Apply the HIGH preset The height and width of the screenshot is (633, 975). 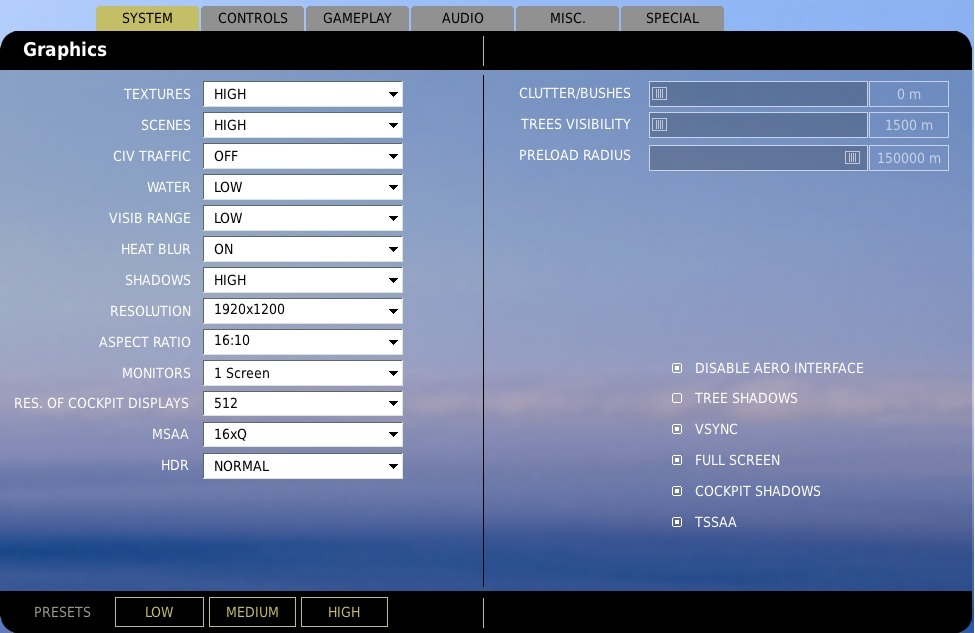(344, 612)
